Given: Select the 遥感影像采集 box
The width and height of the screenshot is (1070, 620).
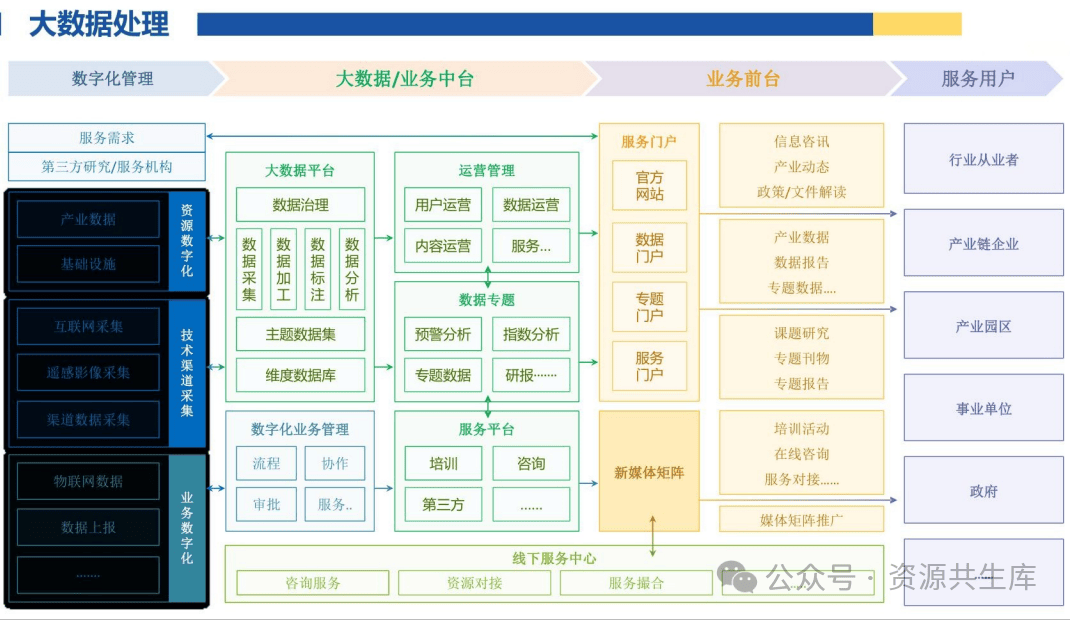Looking at the screenshot, I should [88, 372].
